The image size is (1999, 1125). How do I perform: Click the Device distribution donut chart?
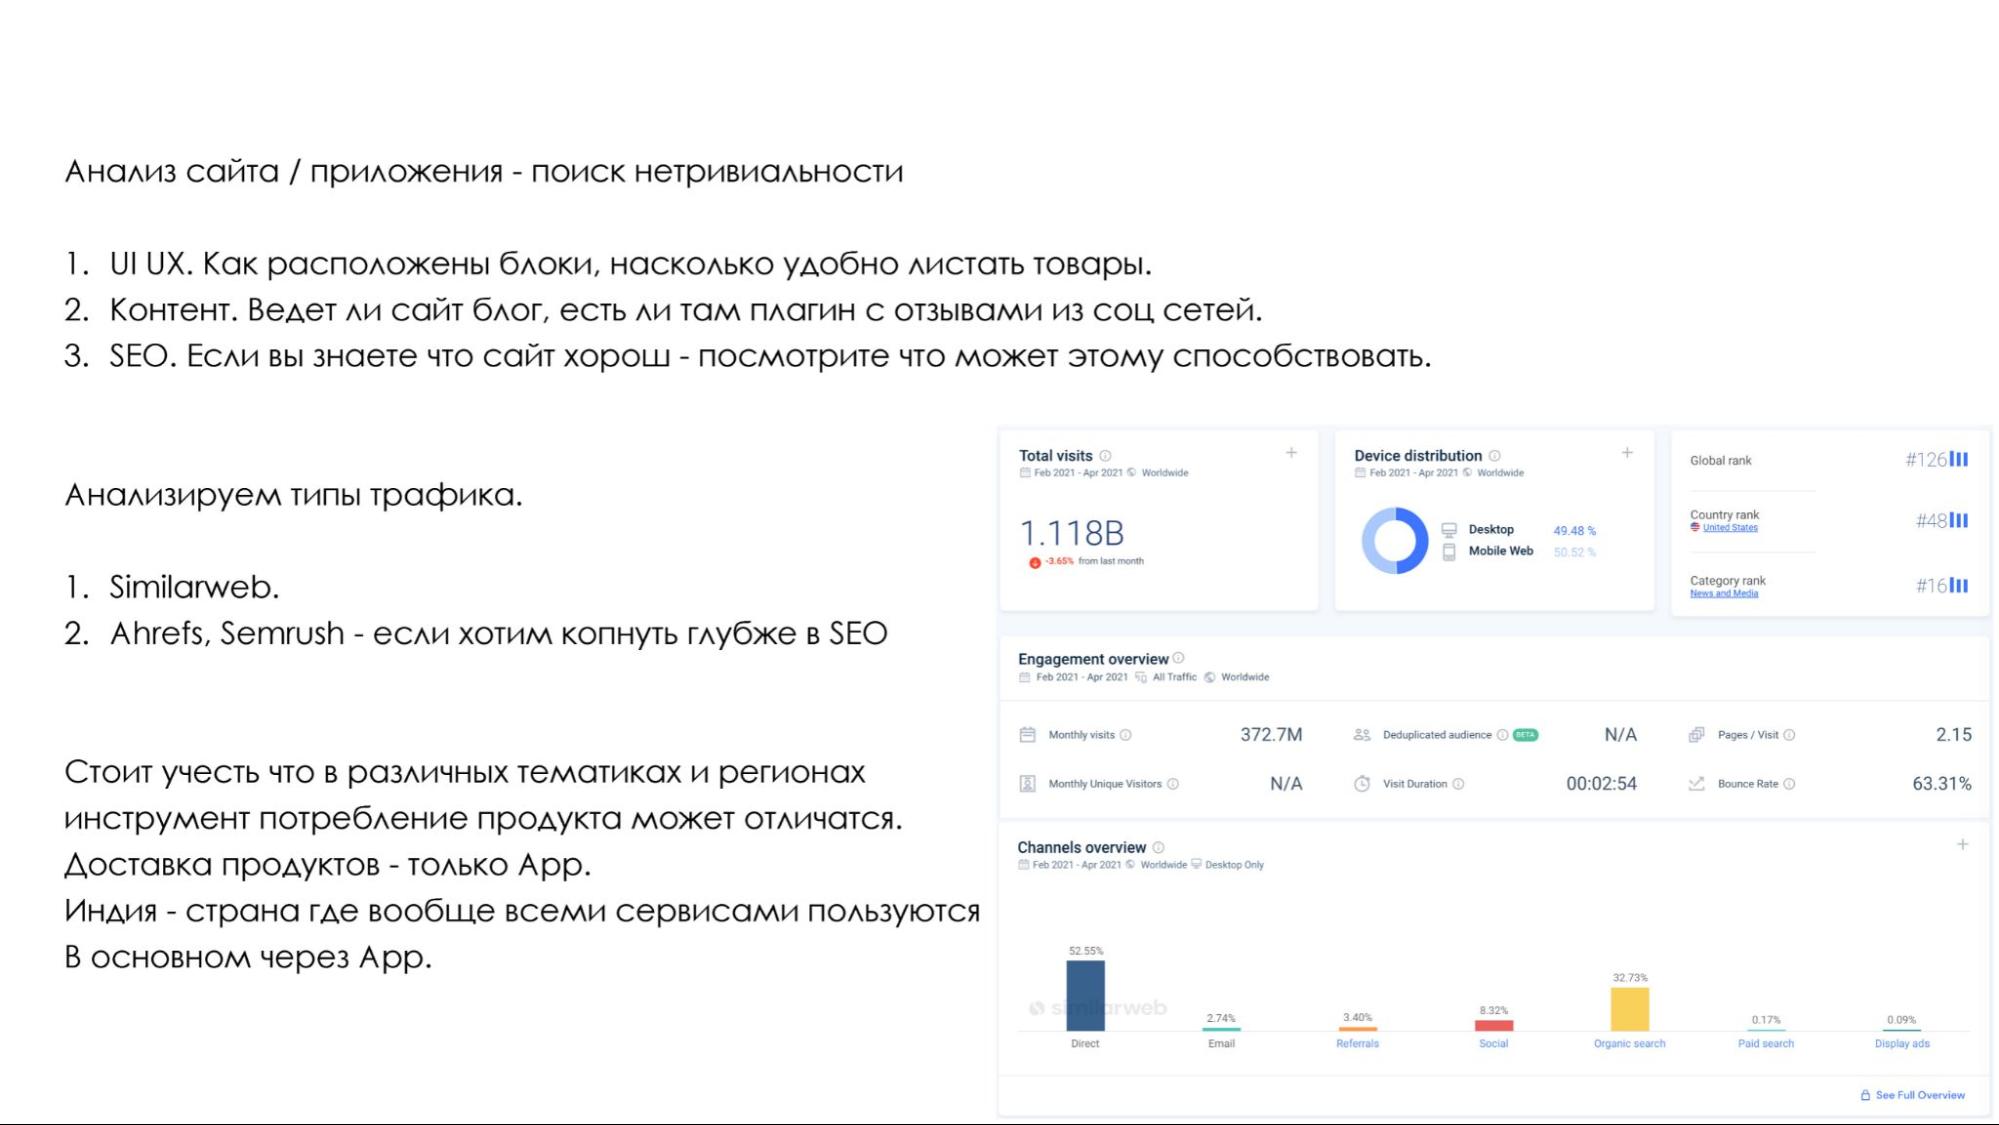1395,540
